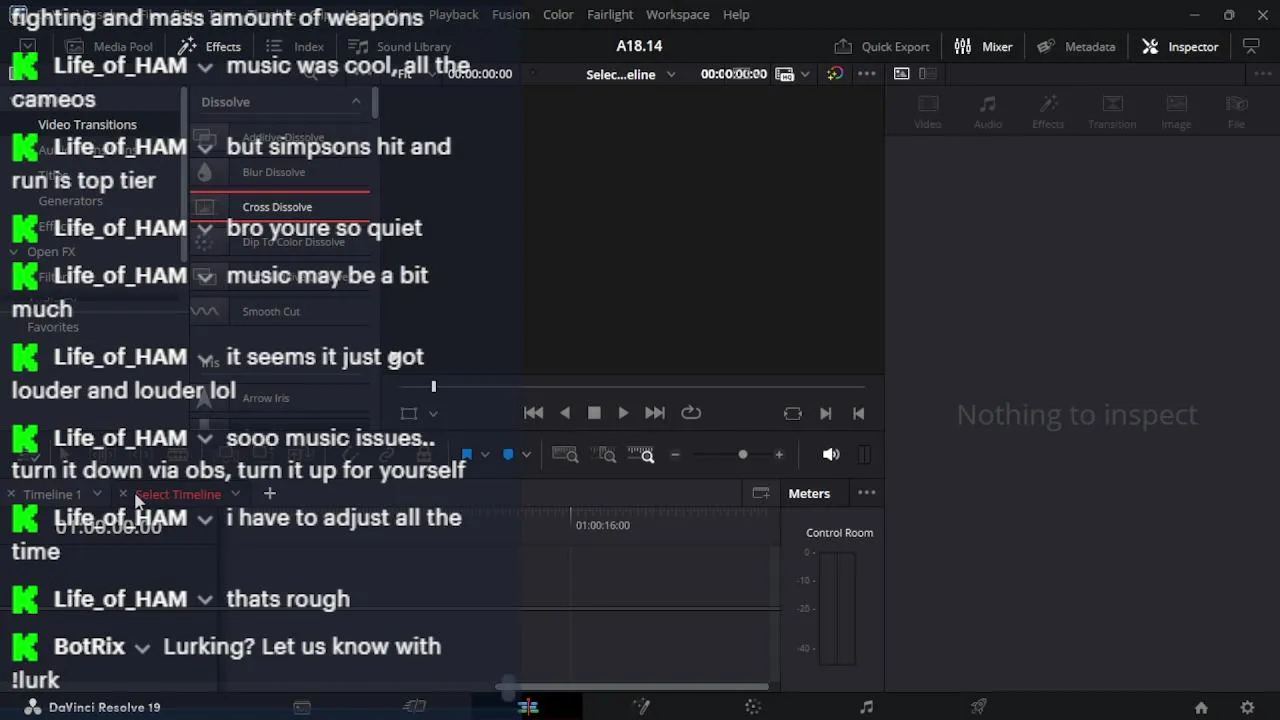Click the colorful bypass grades and effects icon
This screenshot has height=720, width=1280.
[x=835, y=74]
